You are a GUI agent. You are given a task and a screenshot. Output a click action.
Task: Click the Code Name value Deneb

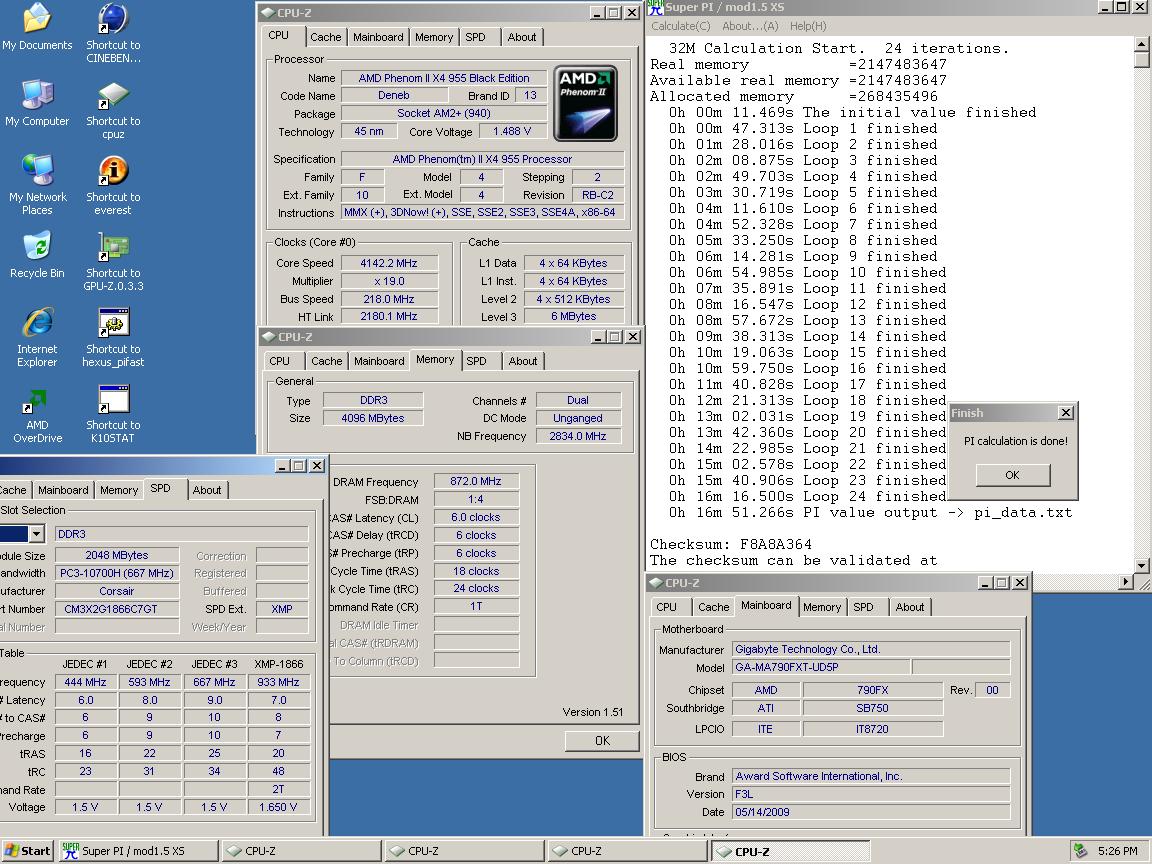coord(394,96)
